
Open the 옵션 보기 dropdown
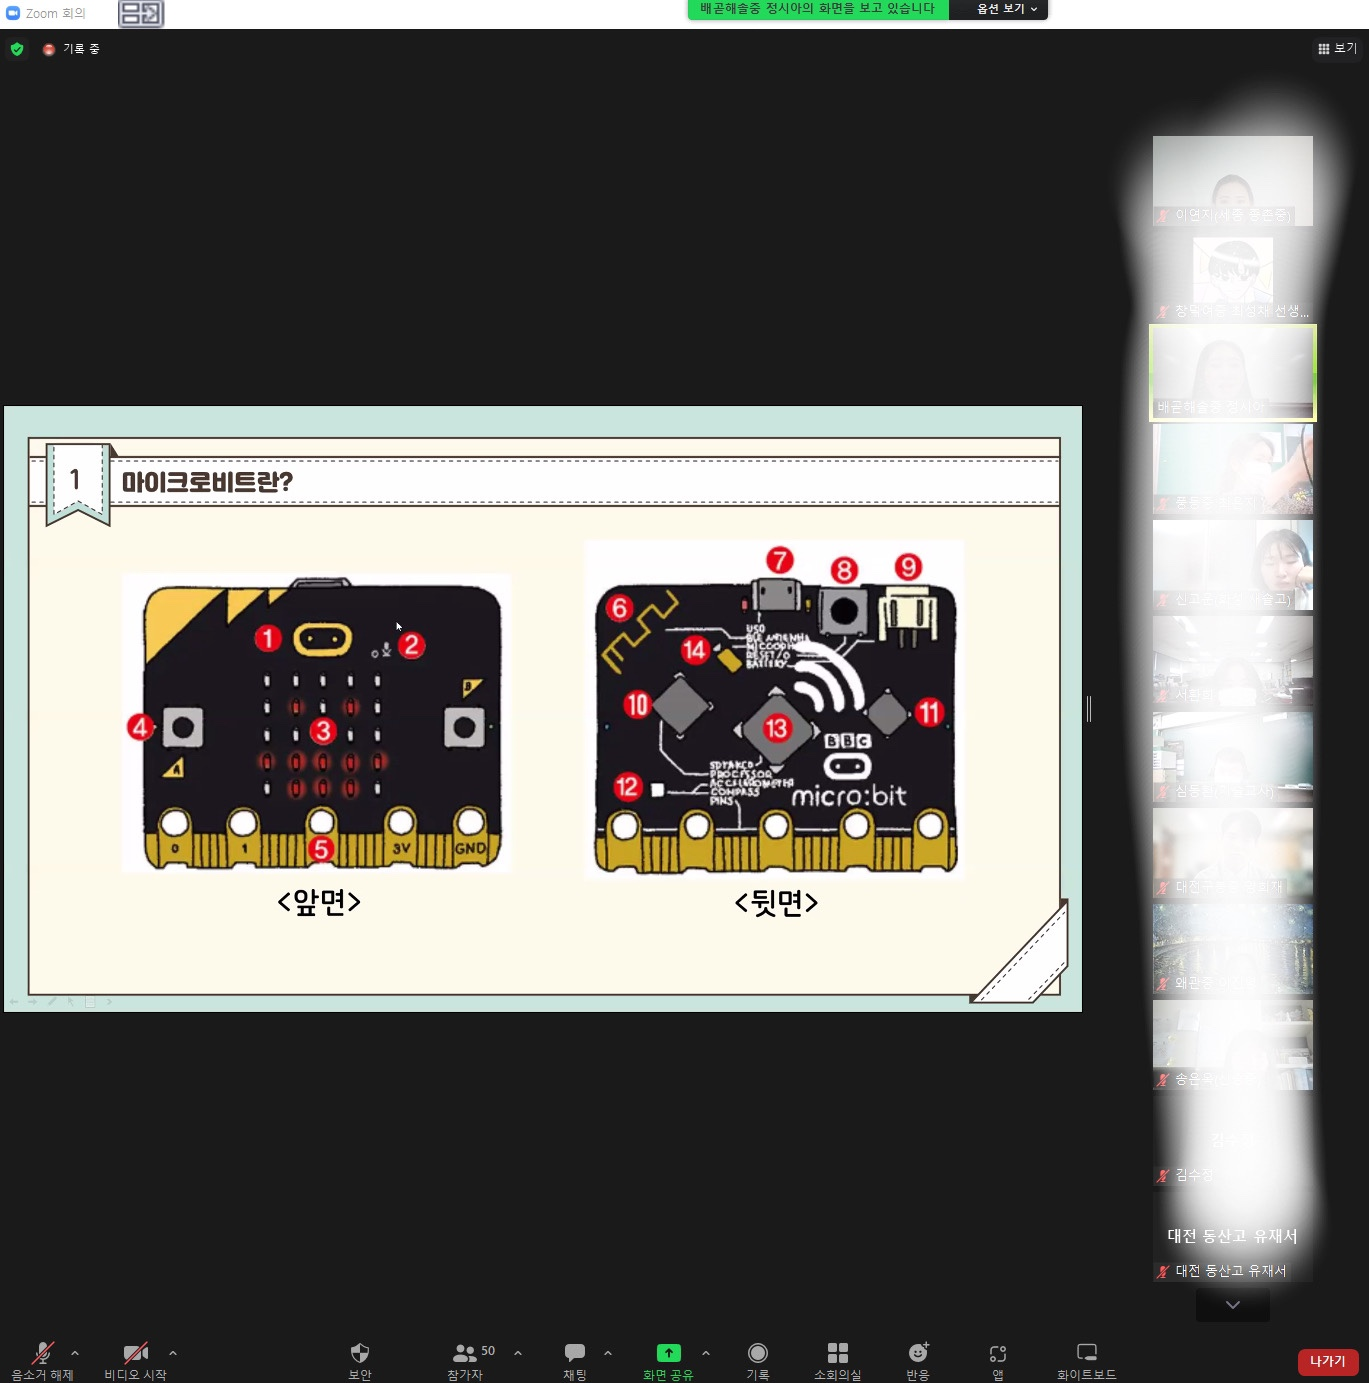pyautogui.click(x=1006, y=9)
